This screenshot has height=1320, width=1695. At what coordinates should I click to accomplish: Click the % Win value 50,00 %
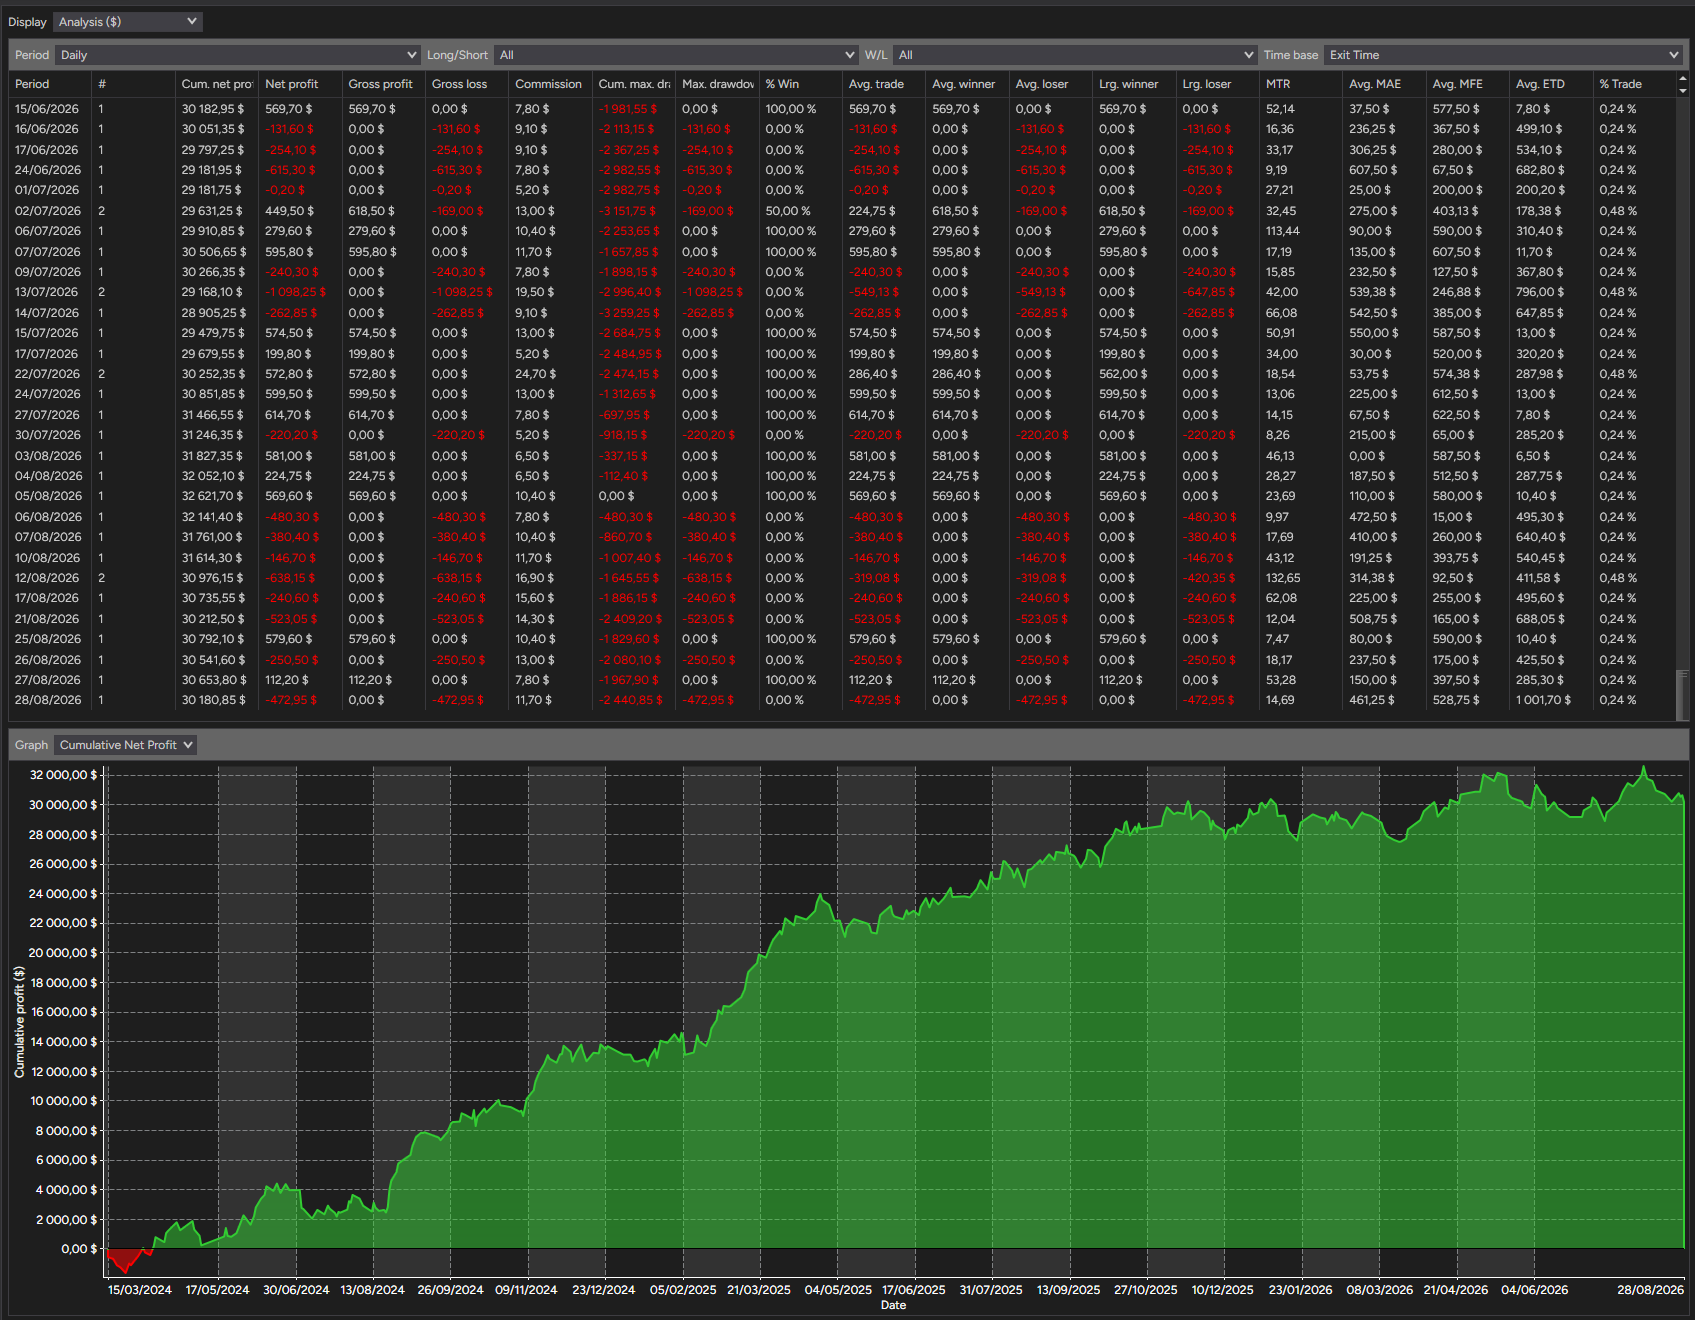pyautogui.click(x=788, y=211)
